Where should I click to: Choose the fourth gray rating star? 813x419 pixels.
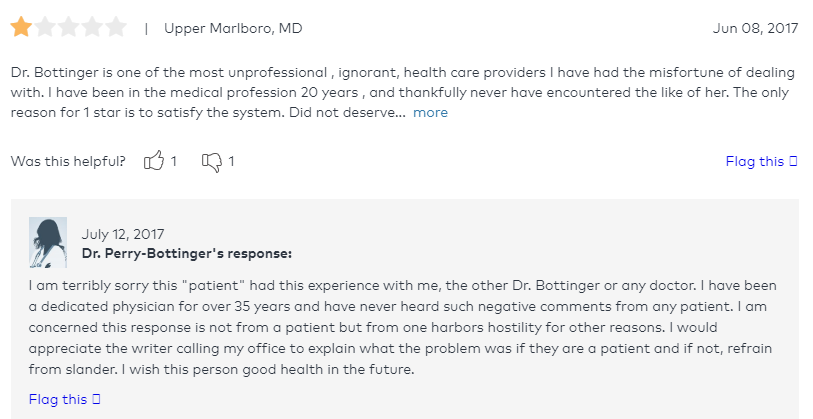tap(92, 27)
